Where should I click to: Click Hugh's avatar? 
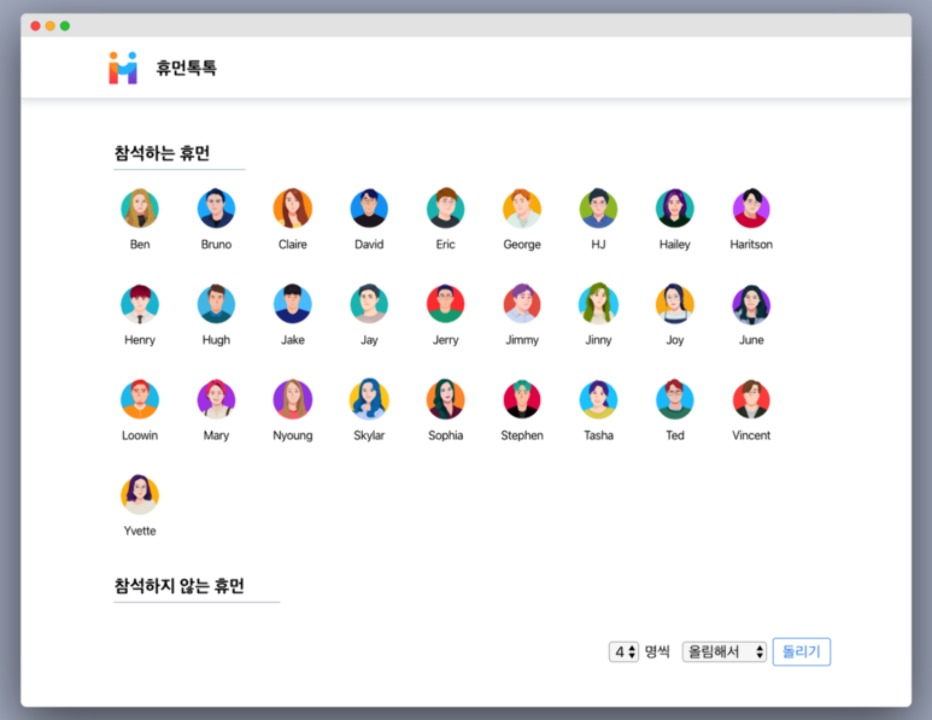pyautogui.click(x=216, y=304)
